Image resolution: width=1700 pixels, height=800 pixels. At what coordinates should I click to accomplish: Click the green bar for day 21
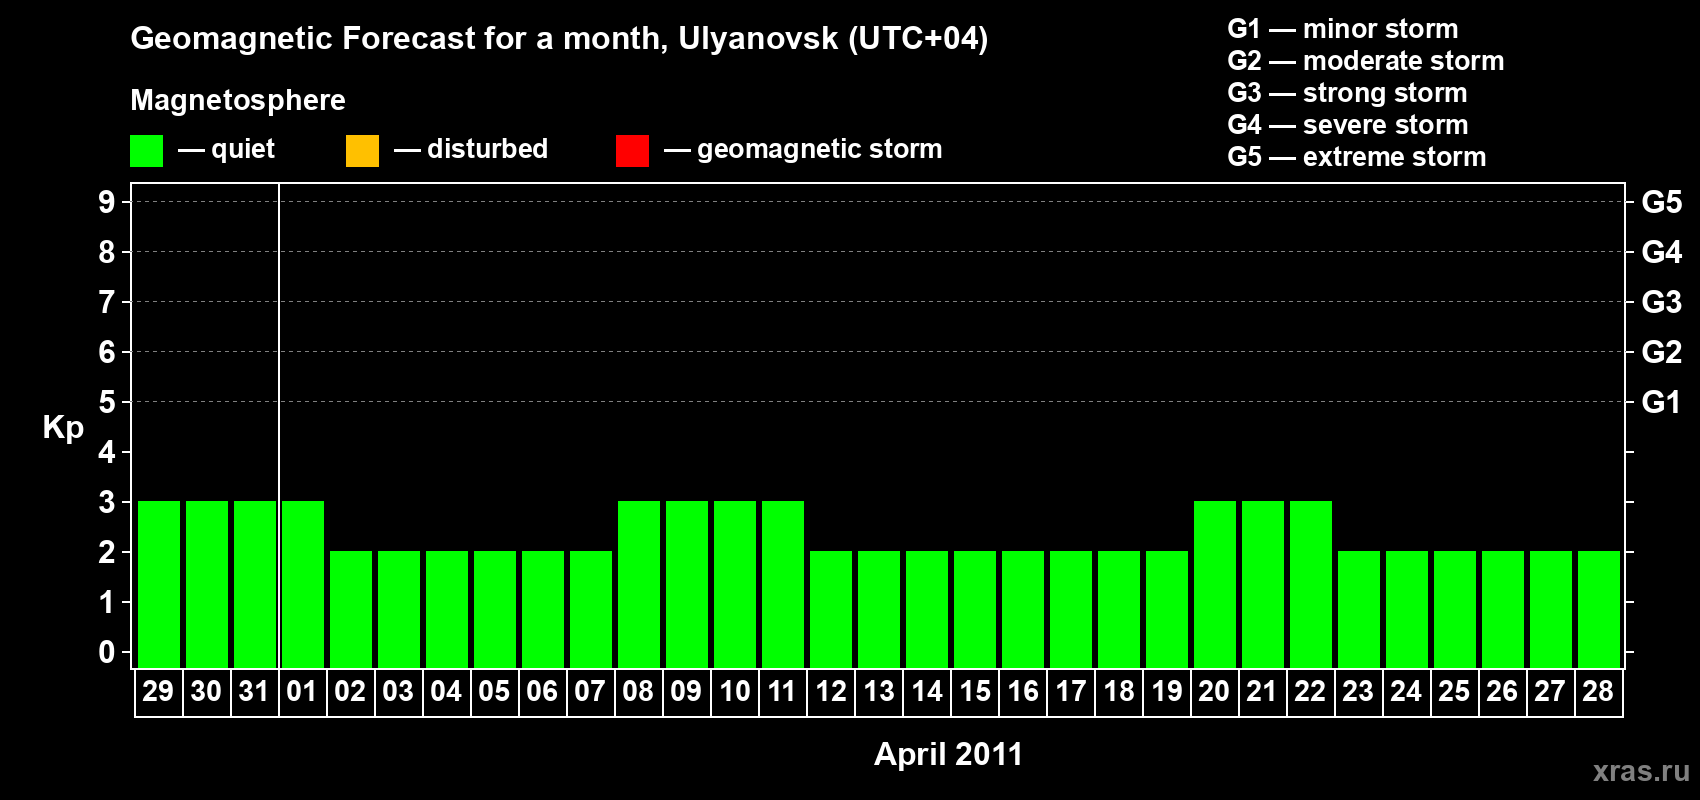tap(1263, 584)
